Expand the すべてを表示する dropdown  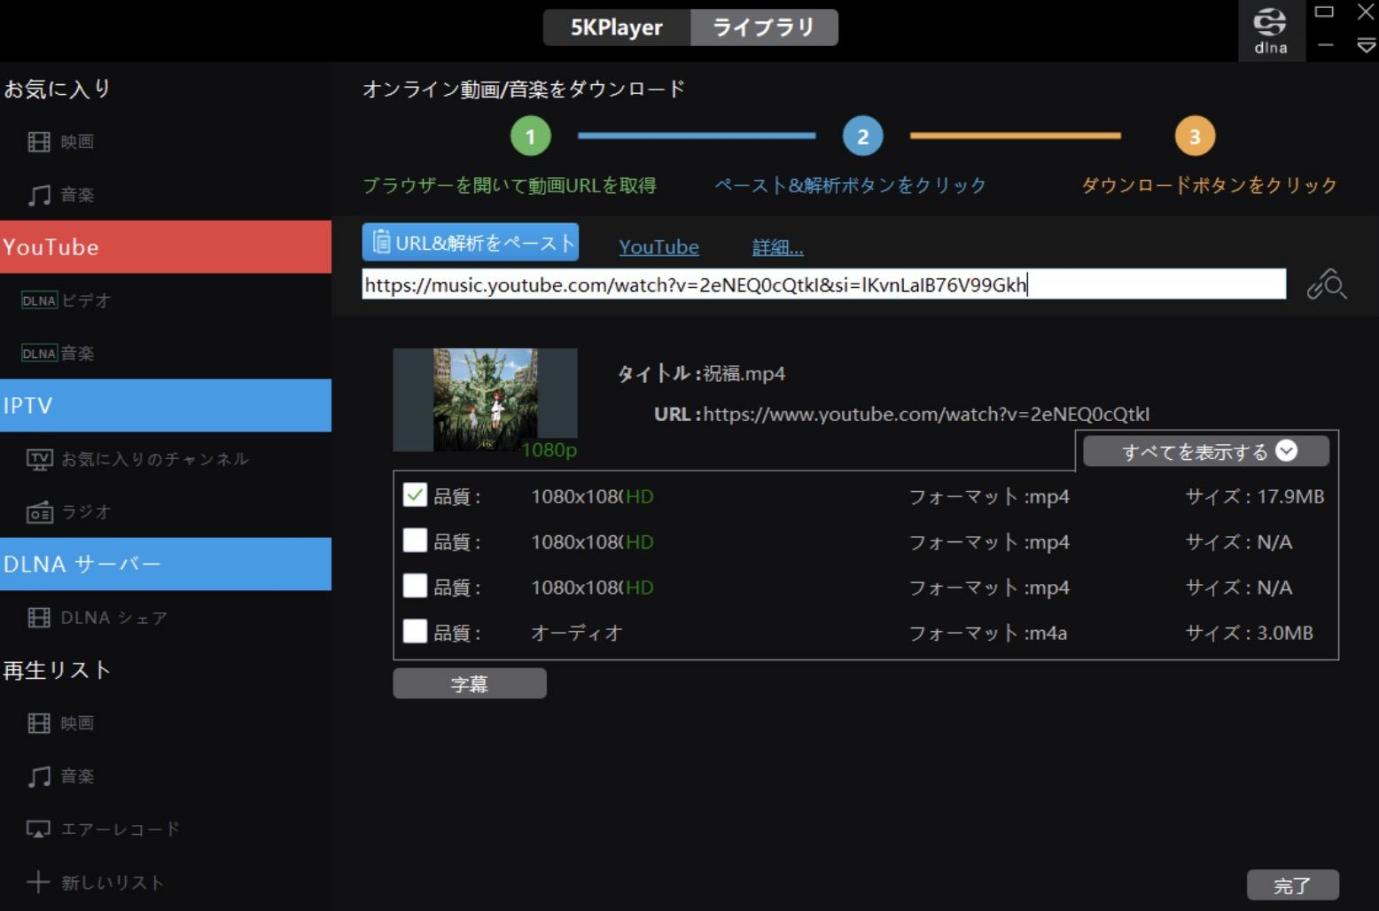(1206, 451)
